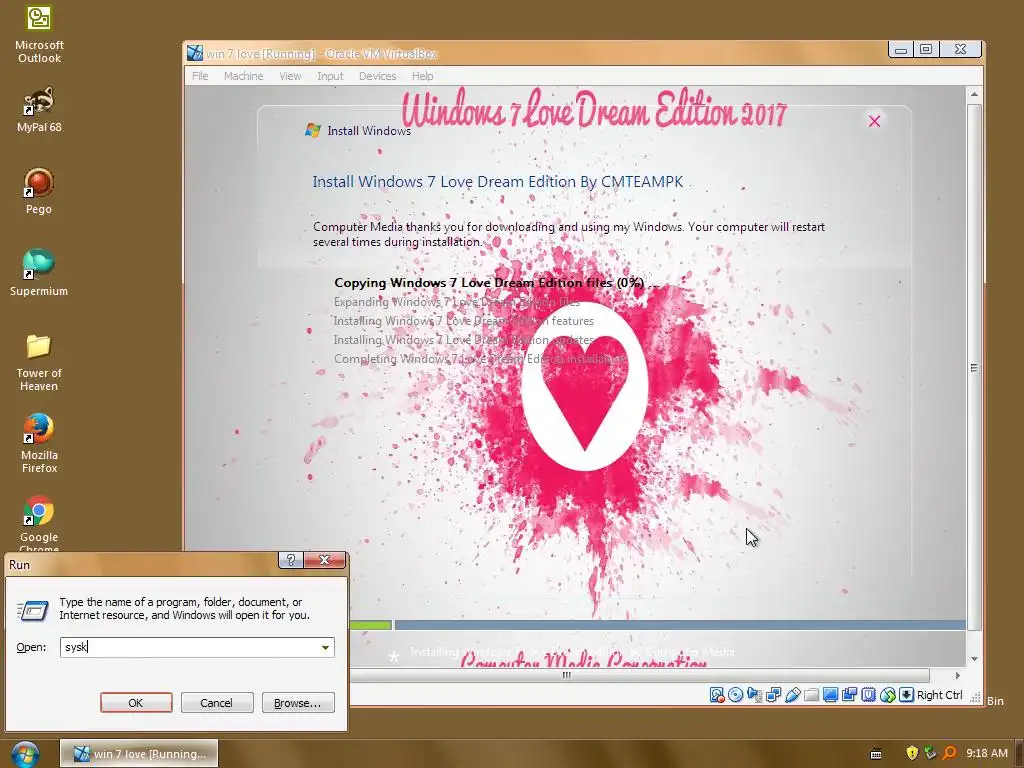
Task: Click OK in the Run dialog
Action: click(136, 703)
